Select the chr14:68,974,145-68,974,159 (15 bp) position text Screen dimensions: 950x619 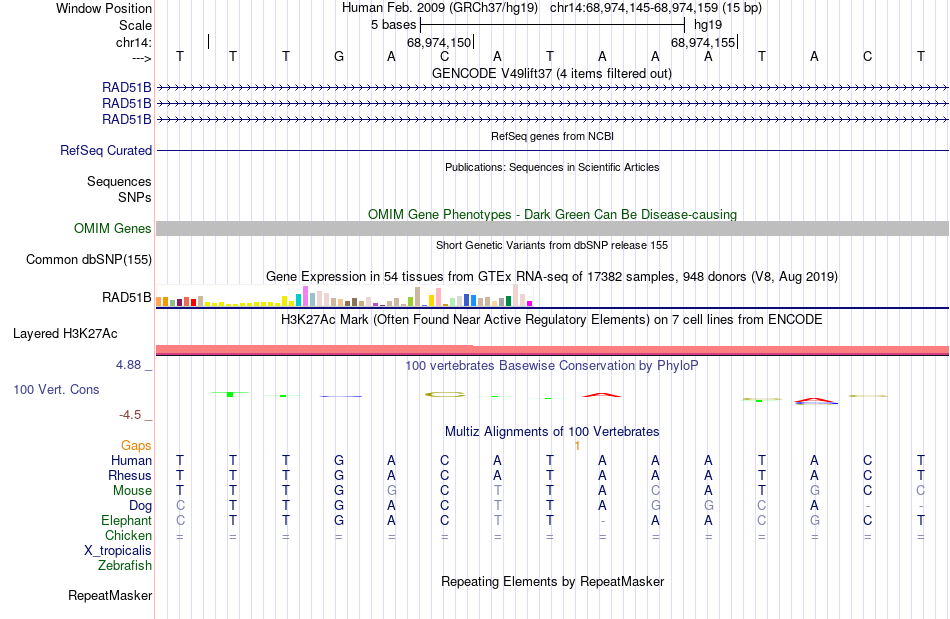click(x=656, y=8)
